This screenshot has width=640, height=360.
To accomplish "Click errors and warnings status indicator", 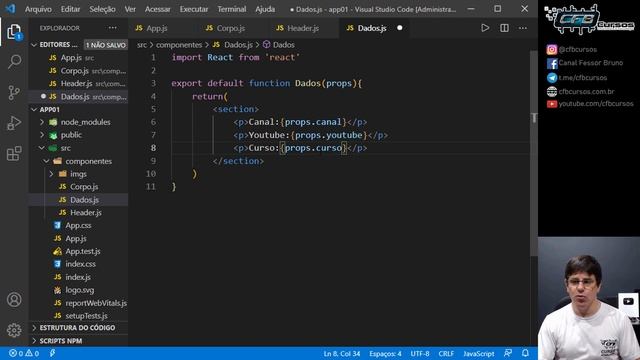I will (x=24, y=353).
